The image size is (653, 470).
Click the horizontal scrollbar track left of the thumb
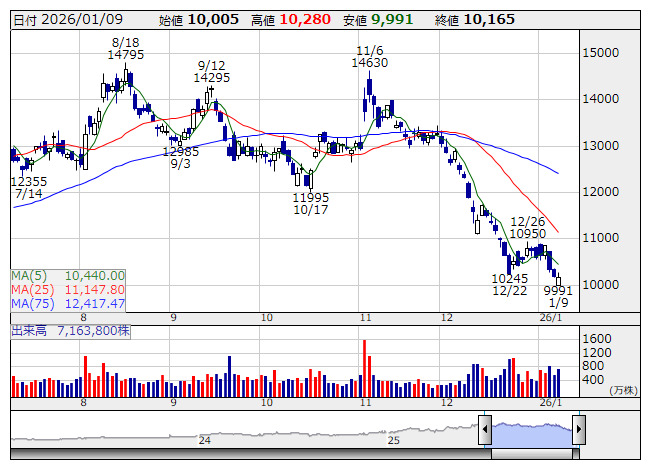251,454
